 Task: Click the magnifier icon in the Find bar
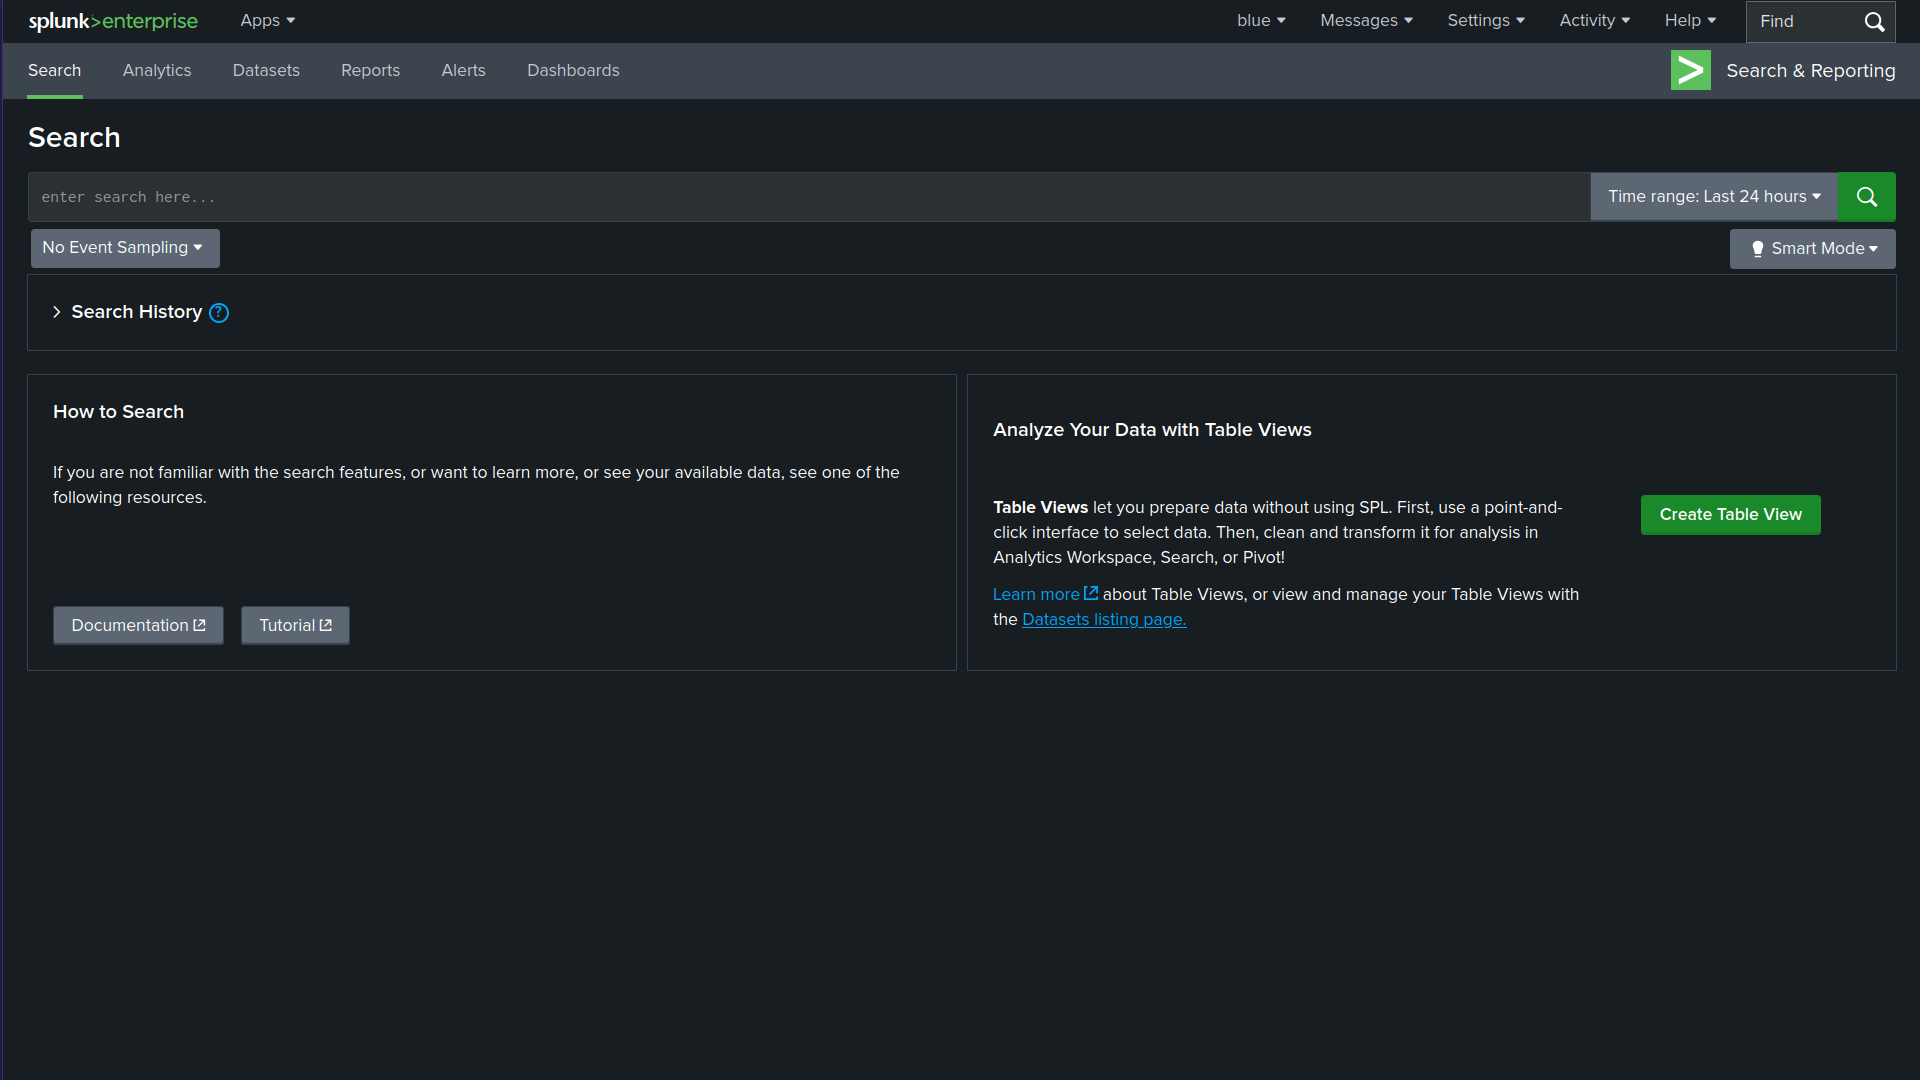tap(1874, 20)
